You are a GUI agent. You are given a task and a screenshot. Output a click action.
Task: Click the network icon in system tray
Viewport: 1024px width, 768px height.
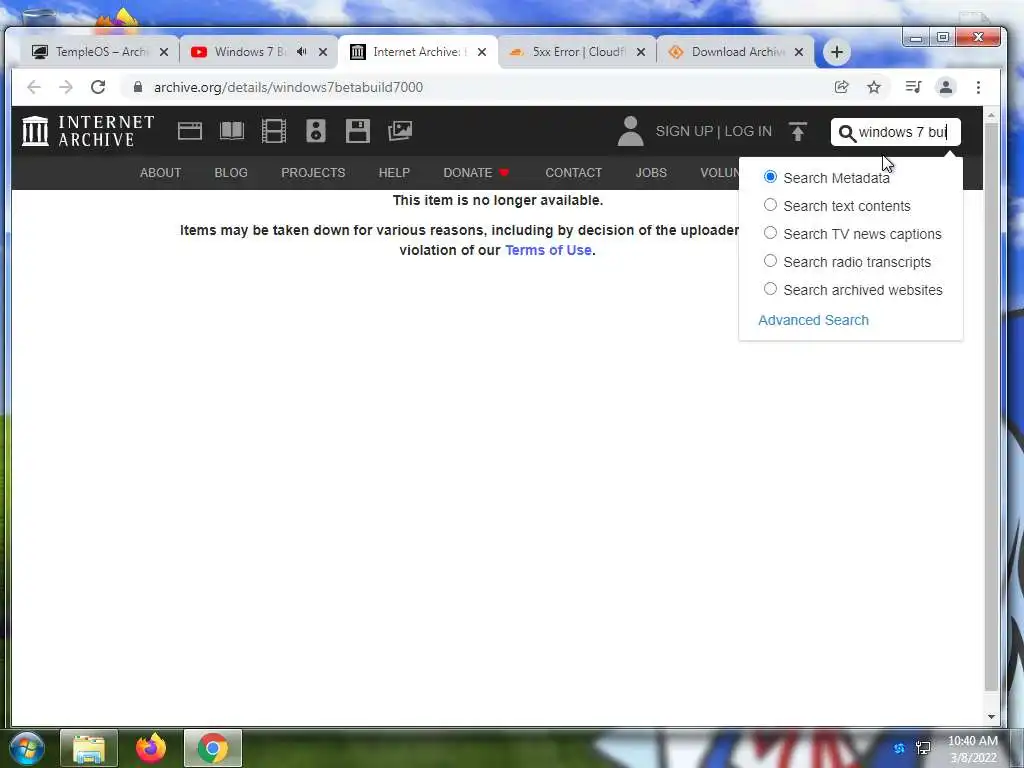923,748
